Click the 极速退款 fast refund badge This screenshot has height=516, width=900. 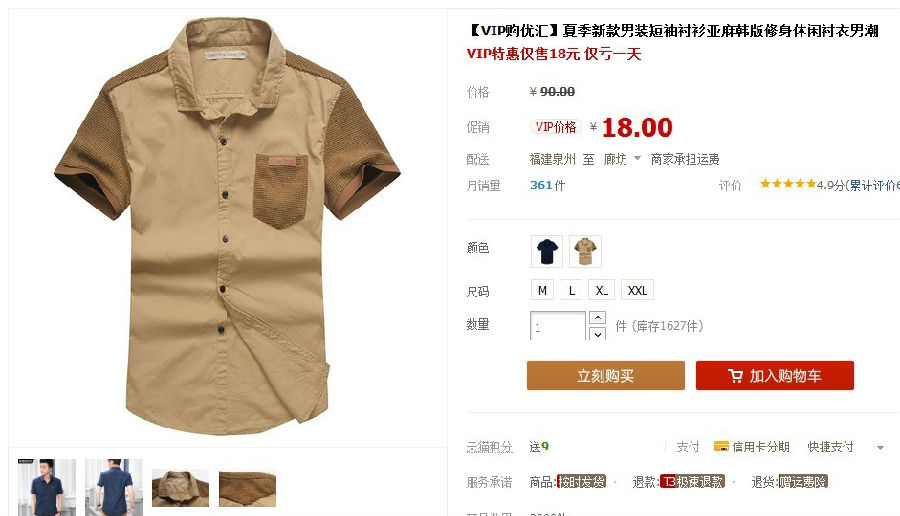coord(693,482)
